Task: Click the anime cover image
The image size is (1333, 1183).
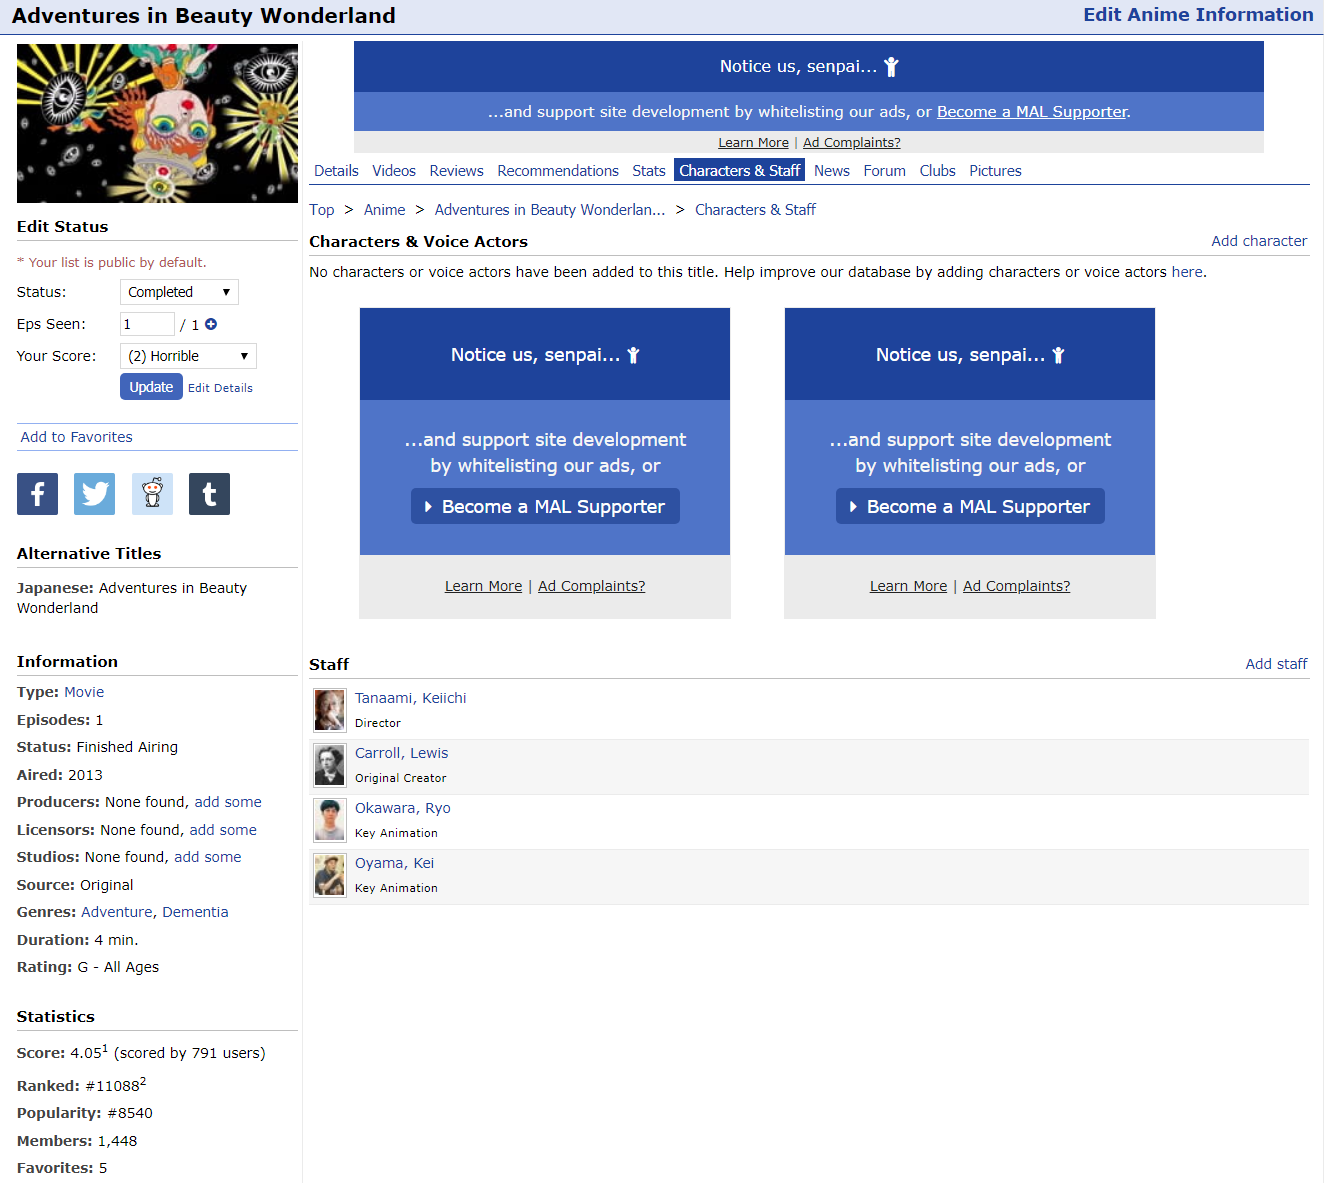Action: coord(157,123)
